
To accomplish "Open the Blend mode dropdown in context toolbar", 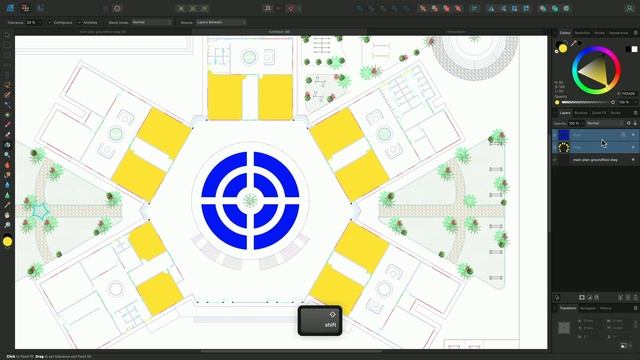I will 151,22.
